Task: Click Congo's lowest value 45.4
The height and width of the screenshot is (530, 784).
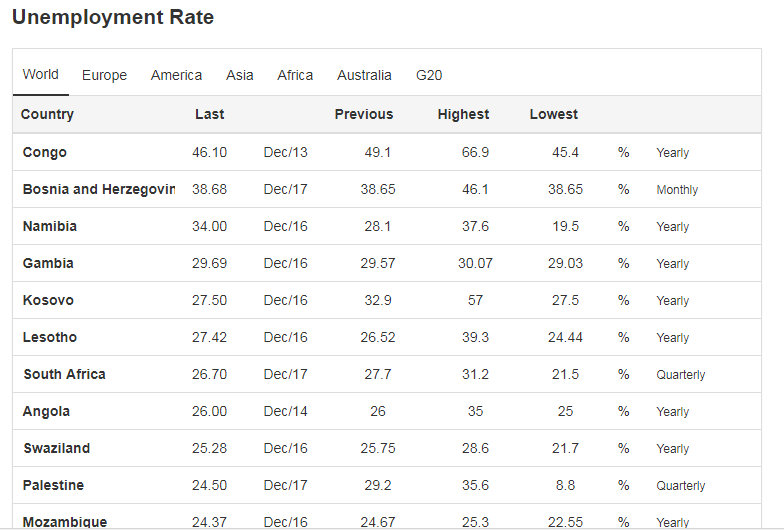Action: pyautogui.click(x=565, y=152)
